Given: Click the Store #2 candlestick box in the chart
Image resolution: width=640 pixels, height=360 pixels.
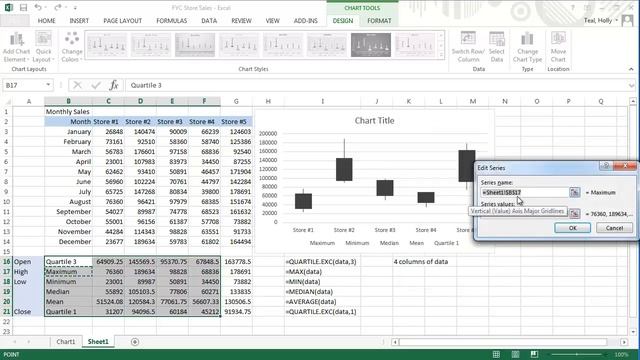Looking at the screenshot, I should [x=344, y=169].
